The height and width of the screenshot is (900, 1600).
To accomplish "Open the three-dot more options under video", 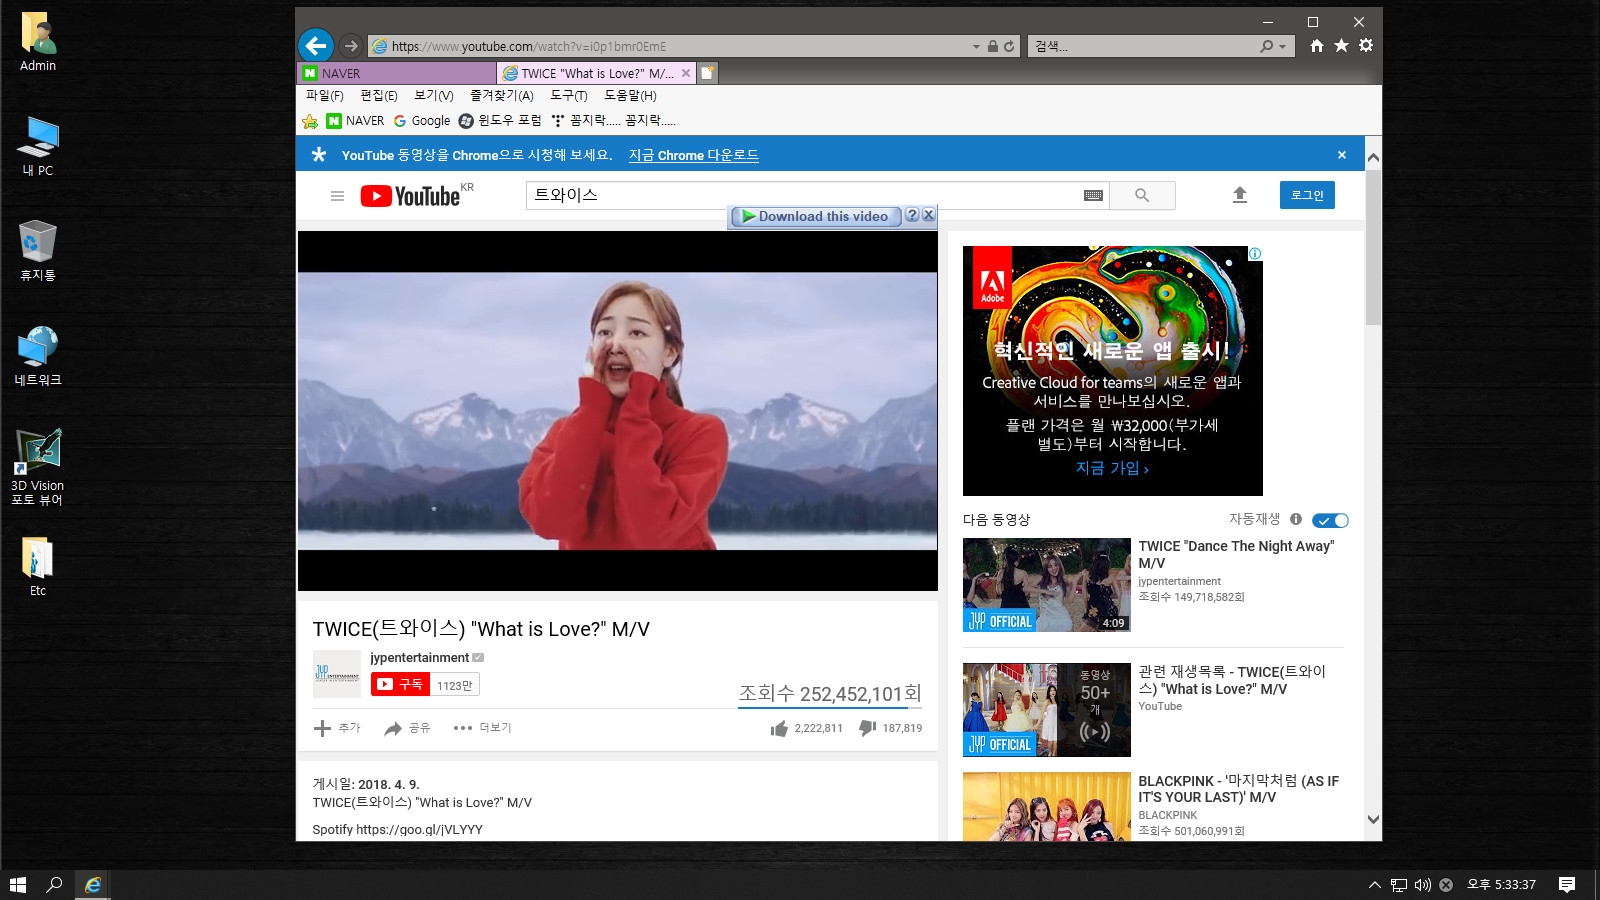I will [463, 728].
